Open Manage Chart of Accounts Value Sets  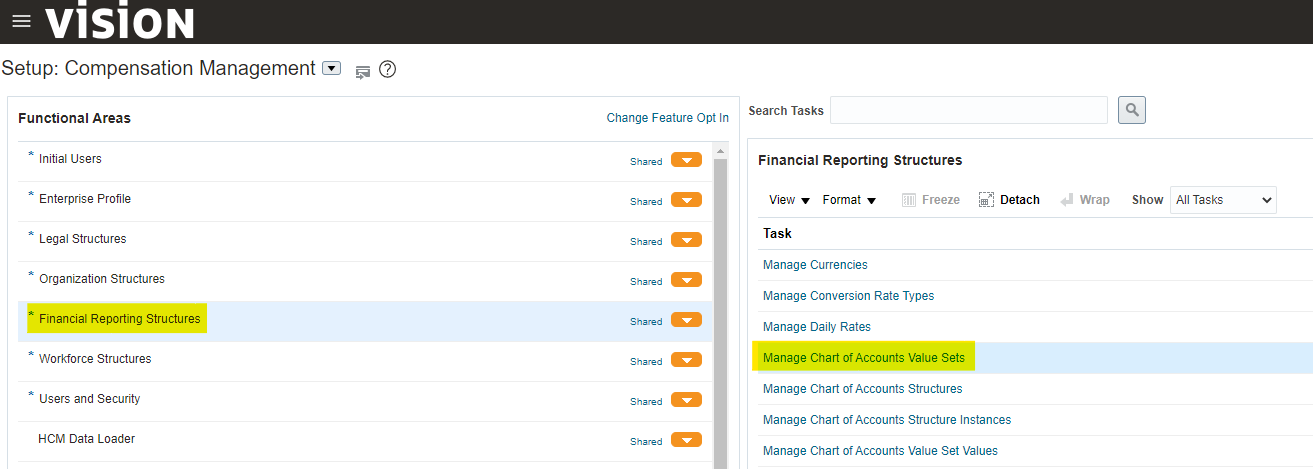[863, 358]
